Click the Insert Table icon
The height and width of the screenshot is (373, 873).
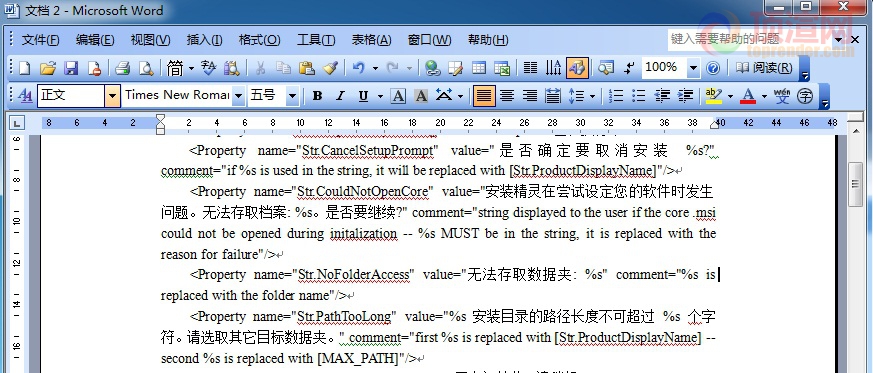[x=479, y=68]
